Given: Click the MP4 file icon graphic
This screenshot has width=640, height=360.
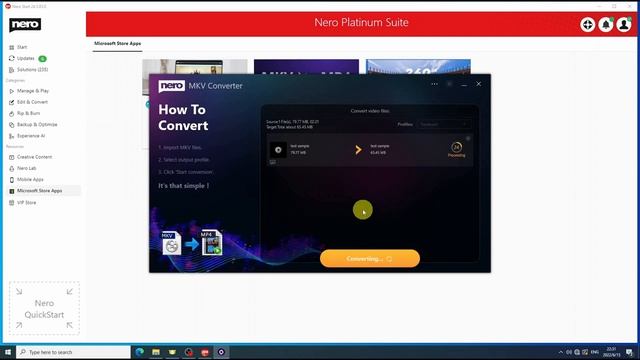Looking at the screenshot, I should click(212, 242).
